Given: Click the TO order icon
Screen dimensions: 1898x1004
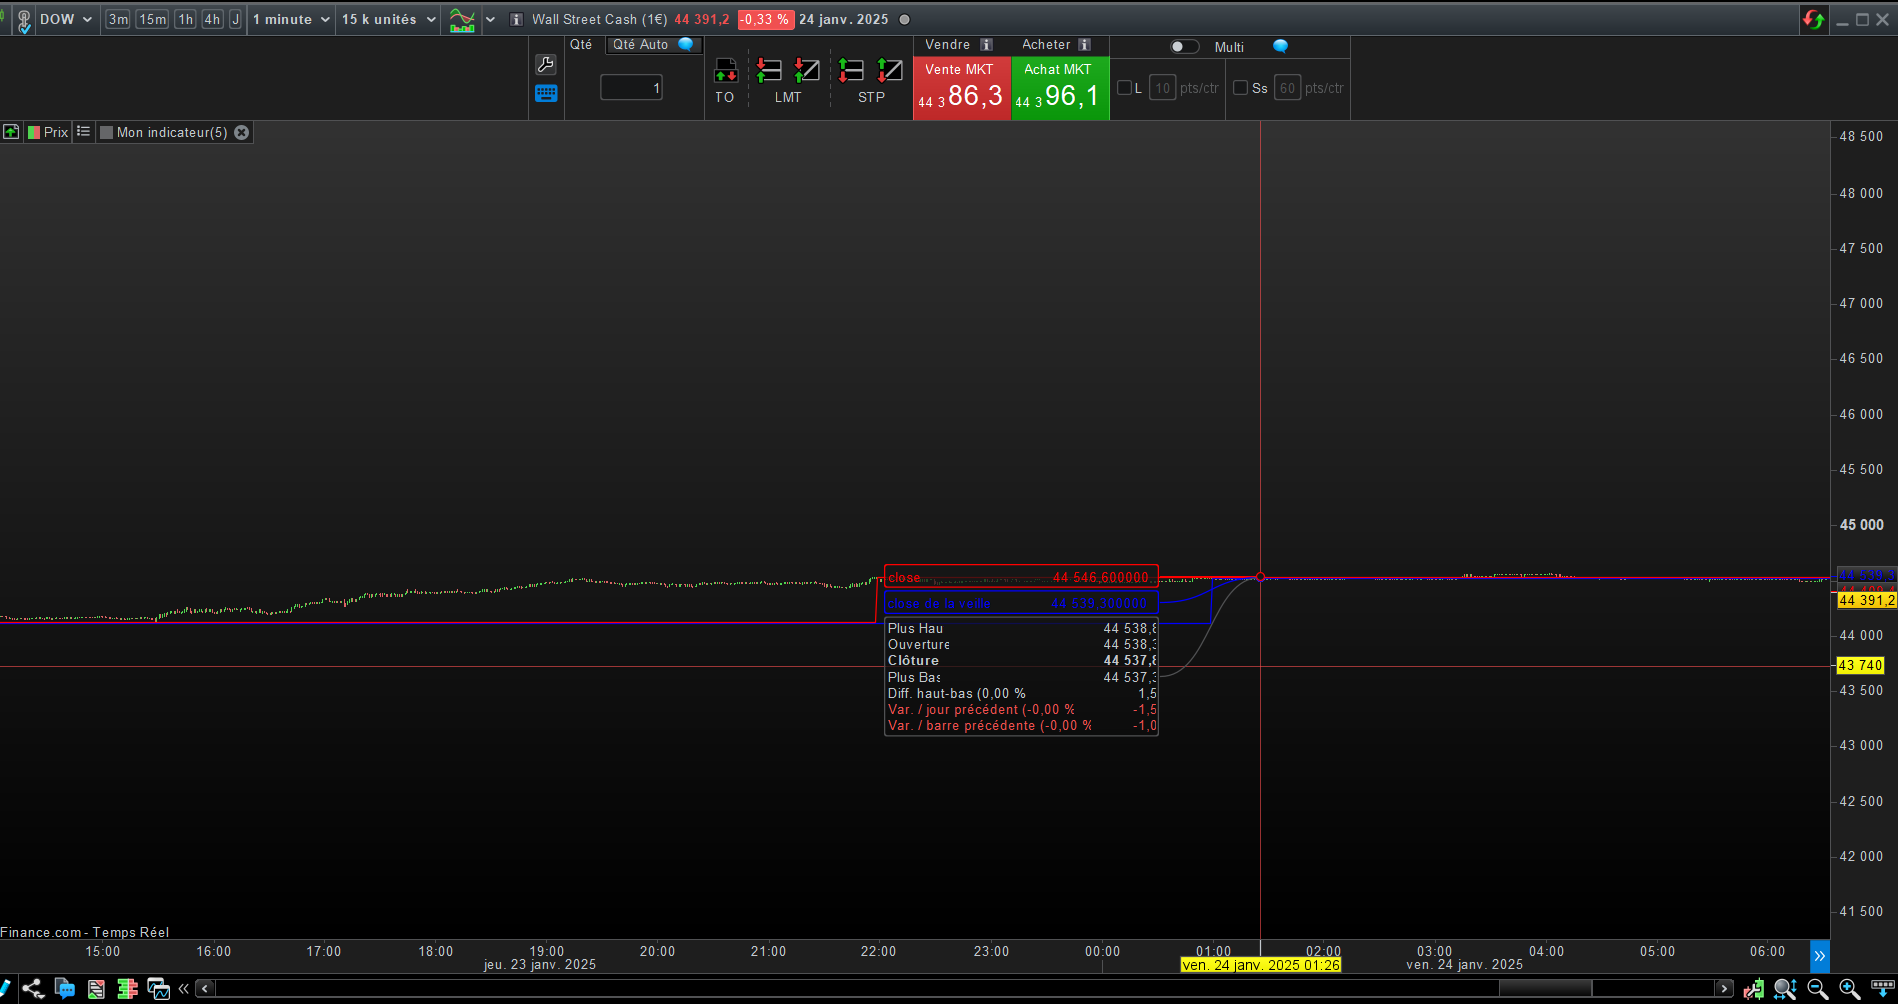Looking at the screenshot, I should (725, 71).
